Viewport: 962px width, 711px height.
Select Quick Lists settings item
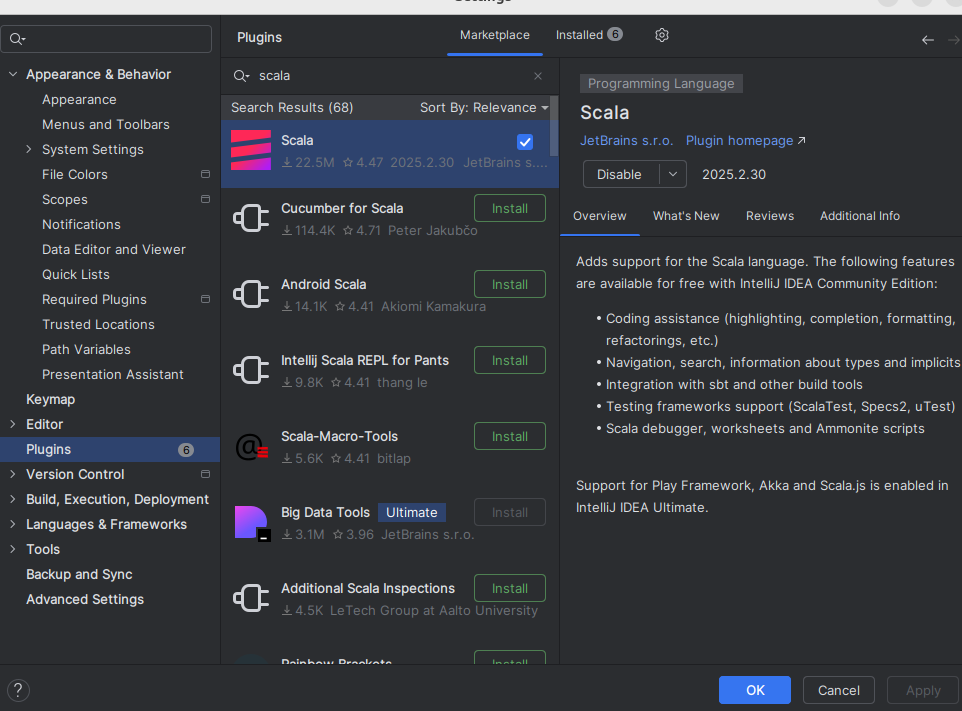click(x=75, y=274)
